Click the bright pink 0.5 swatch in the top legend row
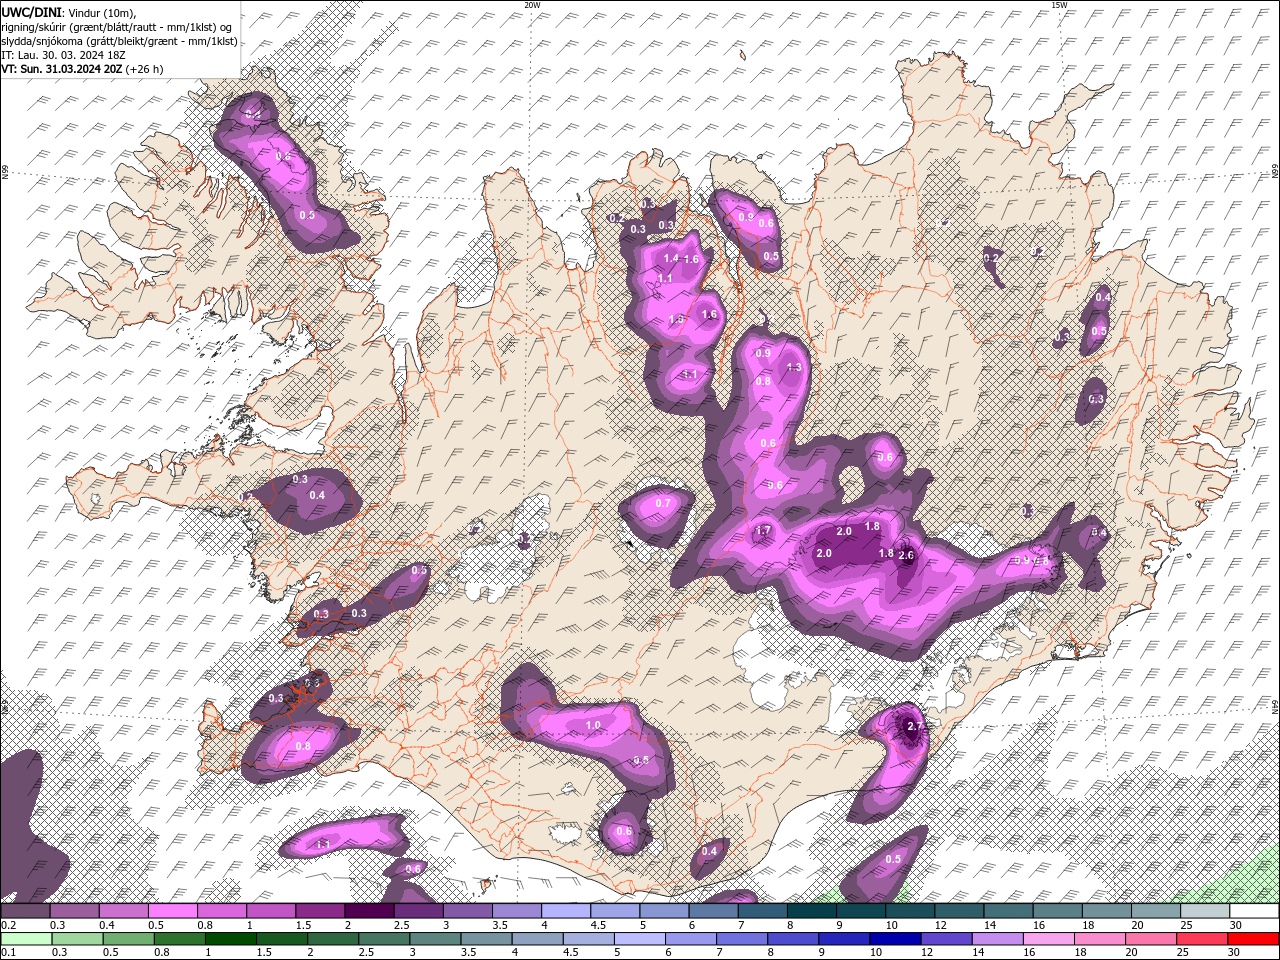This screenshot has height=960, width=1280. (x=173, y=911)
